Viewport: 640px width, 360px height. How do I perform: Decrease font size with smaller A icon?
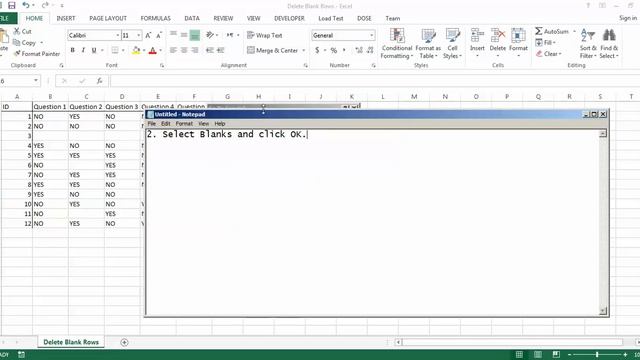click(x=159, y=36)
